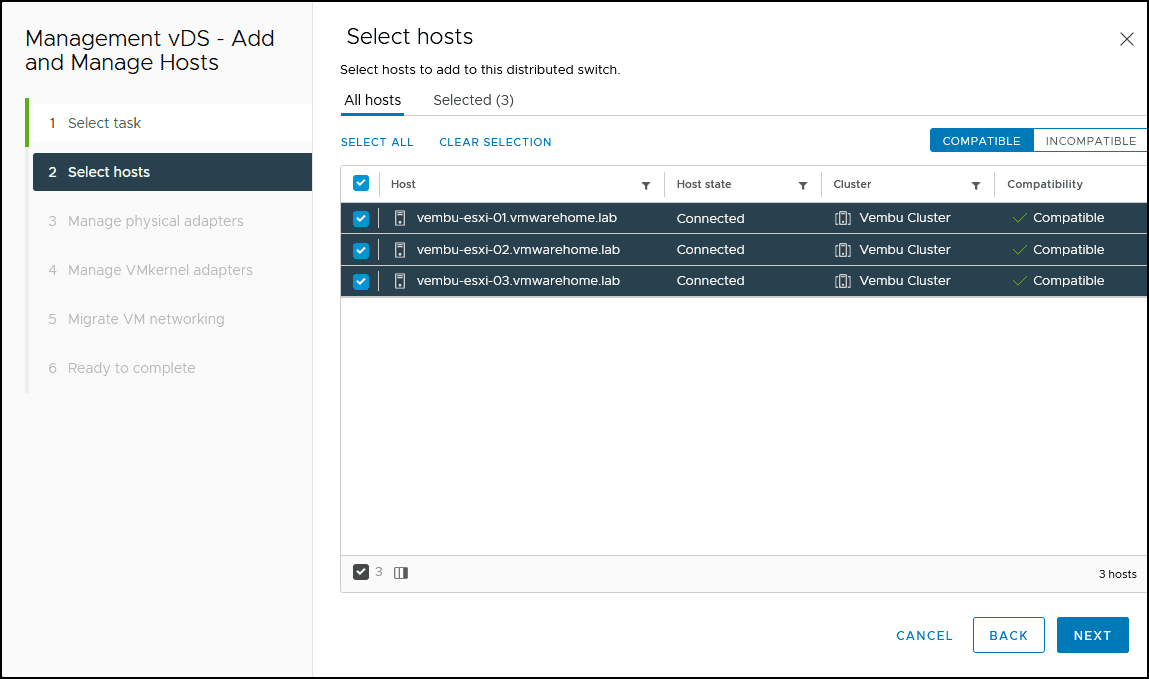1149x679 pixels.
Task: Open the Host column filter
Action: point(646,185)
